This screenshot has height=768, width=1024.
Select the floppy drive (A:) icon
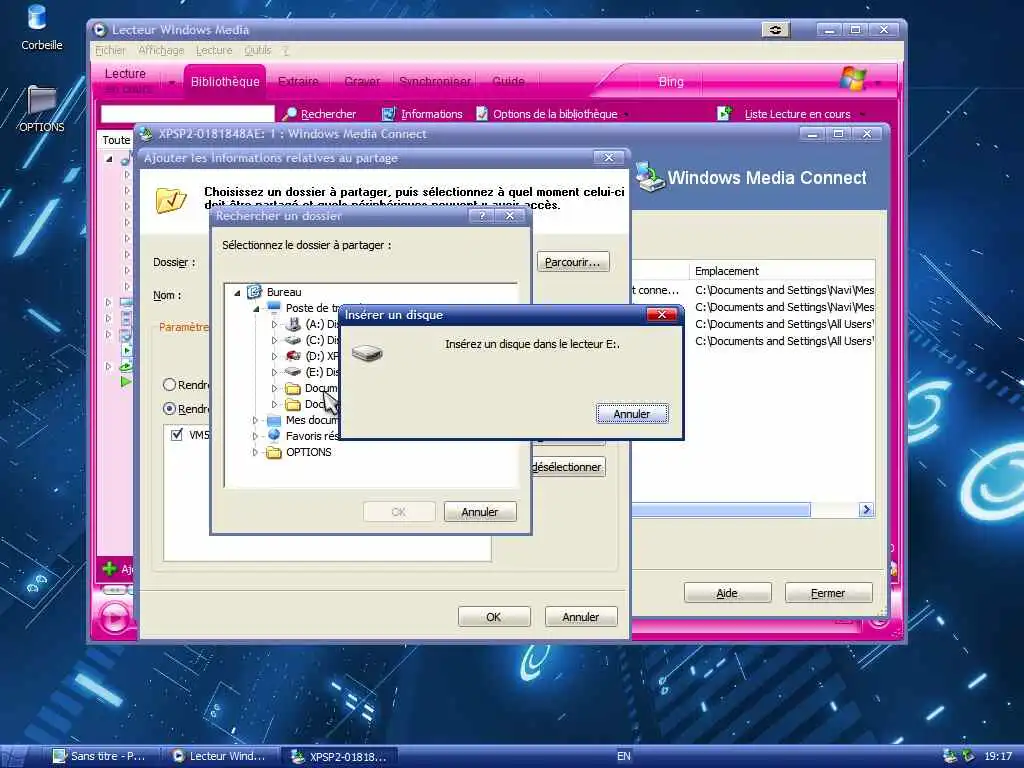[294, 324]
